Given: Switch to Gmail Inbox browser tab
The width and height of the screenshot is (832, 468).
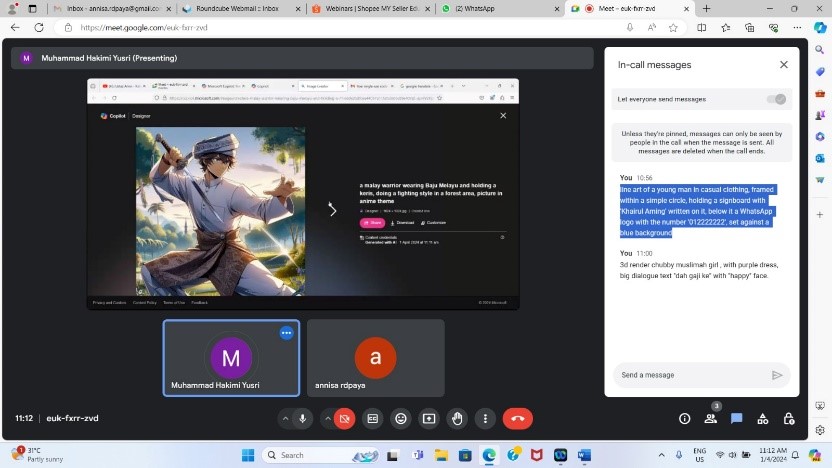Looking at the screenshot, I should (x=111, y=8).
